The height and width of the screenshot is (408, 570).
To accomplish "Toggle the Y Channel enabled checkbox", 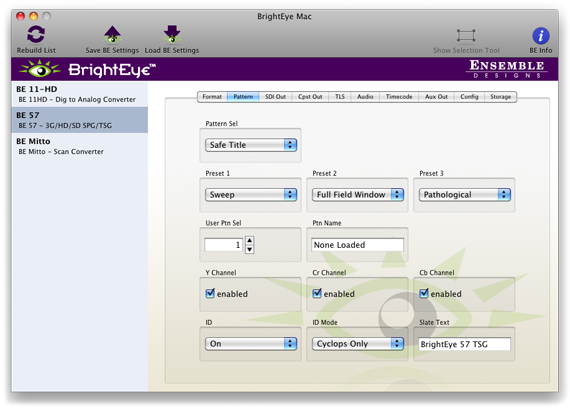I will pos(210,293).
